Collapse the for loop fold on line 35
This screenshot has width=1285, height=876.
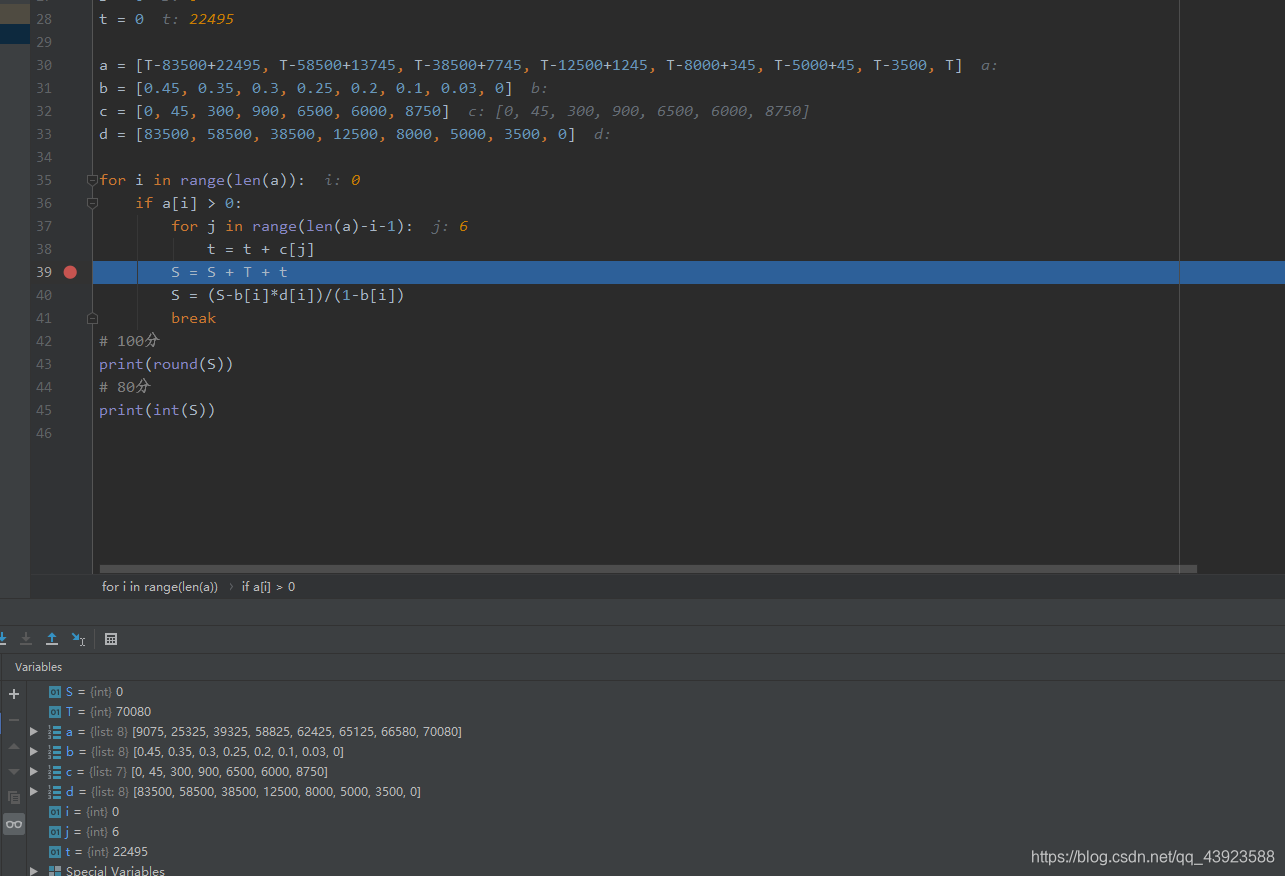pos(92,180)
